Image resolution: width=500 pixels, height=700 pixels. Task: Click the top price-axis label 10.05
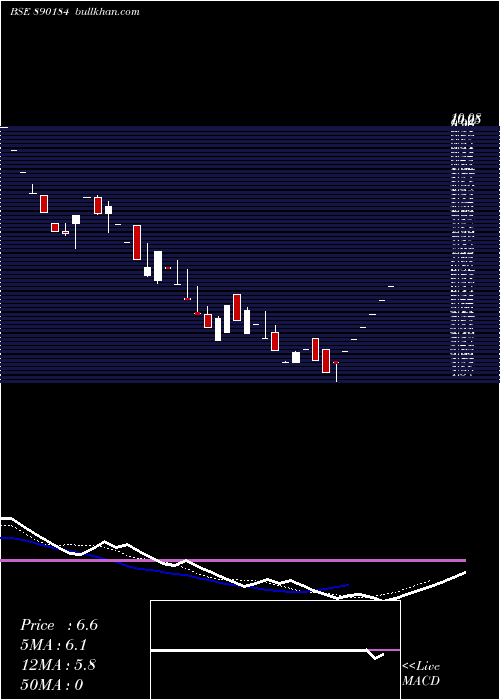pos(466,119)
